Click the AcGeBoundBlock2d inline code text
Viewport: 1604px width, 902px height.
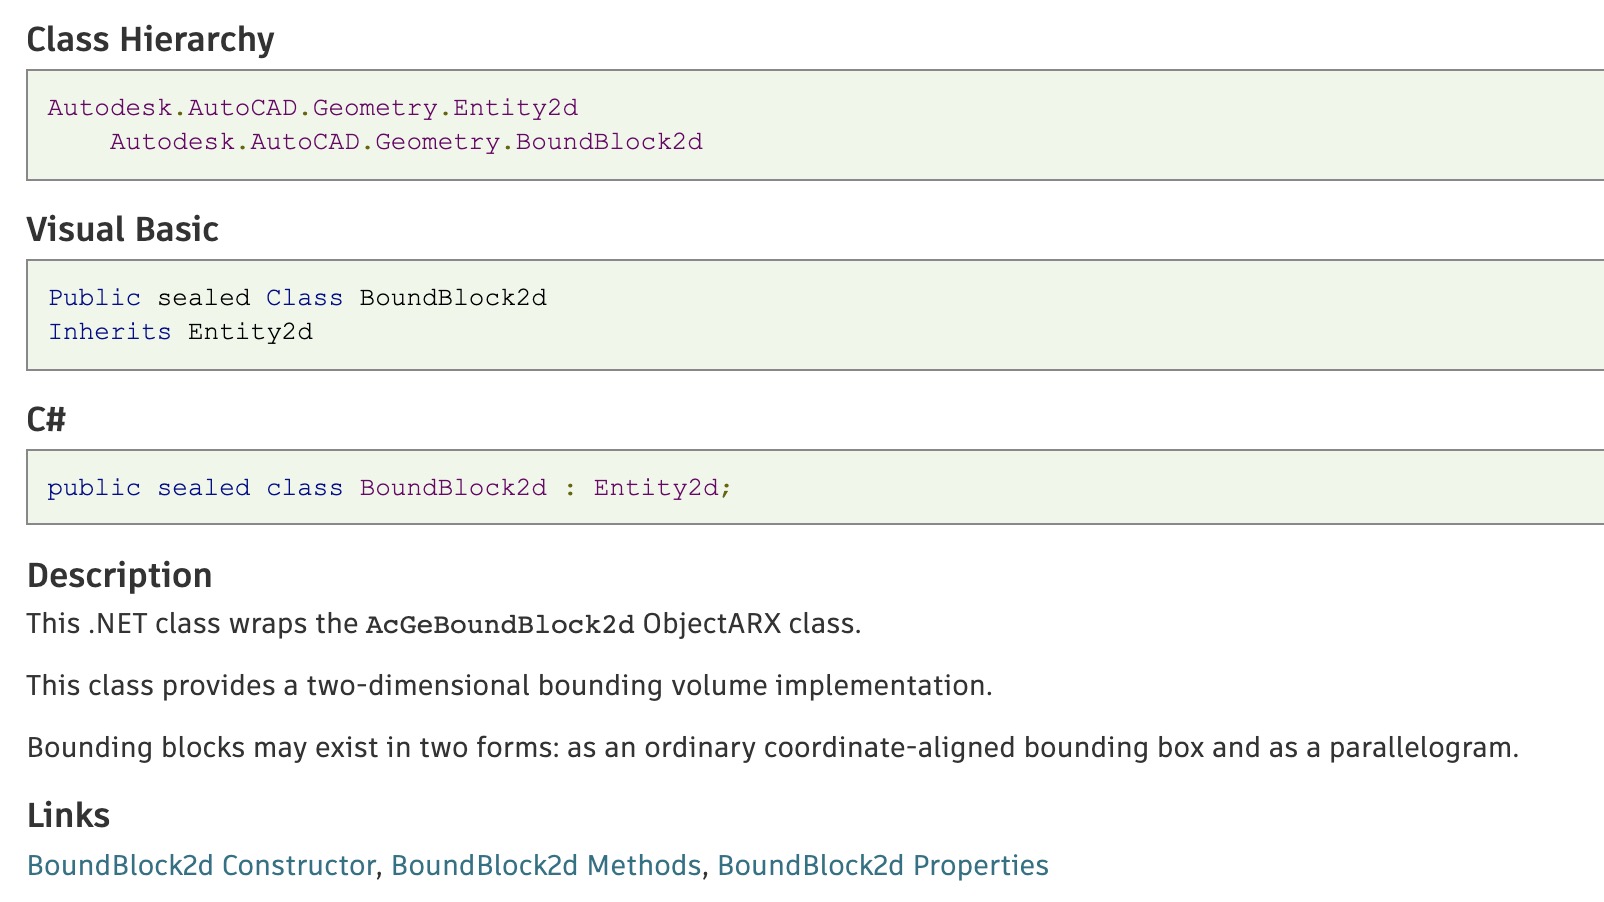(x=500, y=625)
